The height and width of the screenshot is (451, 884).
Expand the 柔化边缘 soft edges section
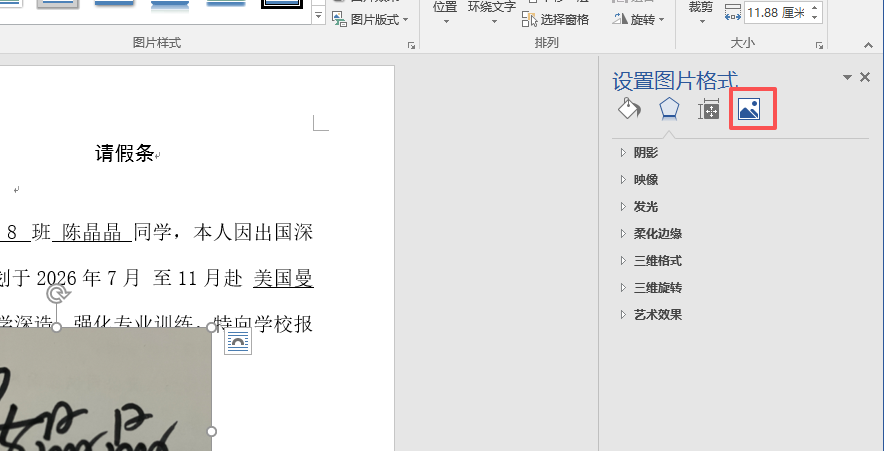(657, 234)
